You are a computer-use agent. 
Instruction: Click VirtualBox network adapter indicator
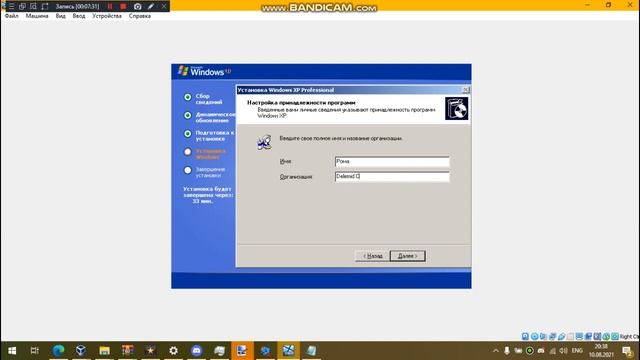click(x=552, y=336)
